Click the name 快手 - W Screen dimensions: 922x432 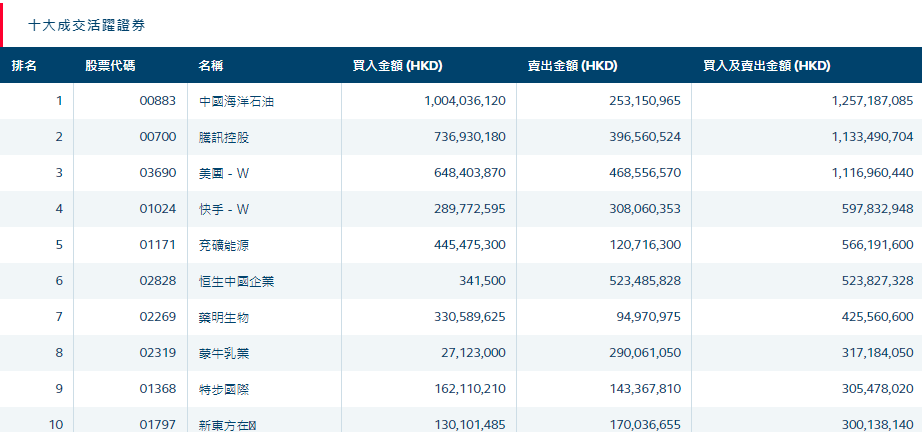[224, 209]
